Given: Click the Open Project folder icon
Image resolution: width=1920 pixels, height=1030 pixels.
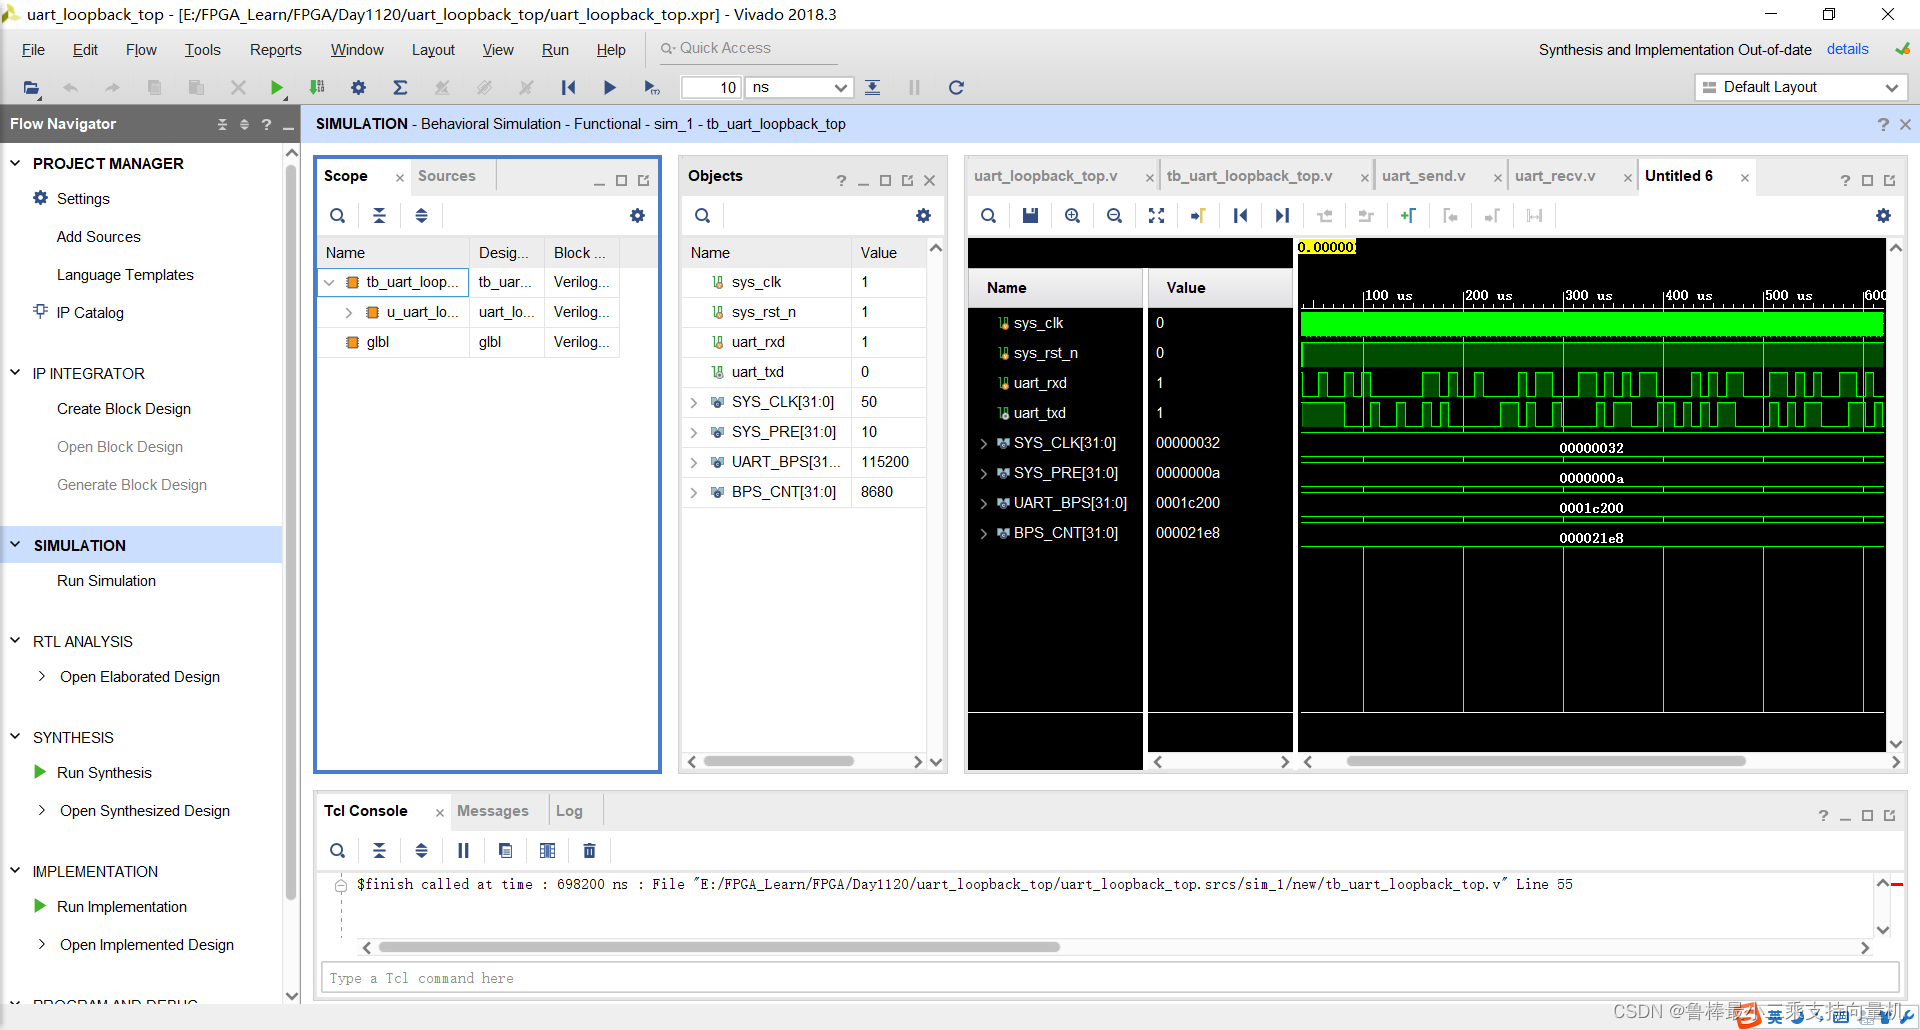Looking at the screenshot, I should 32,88.
